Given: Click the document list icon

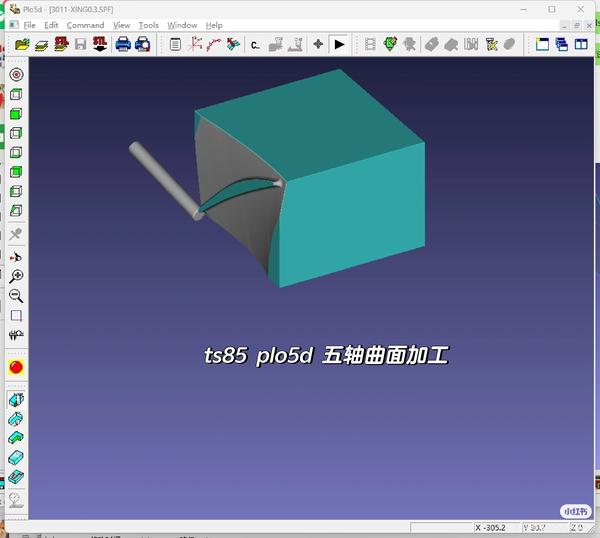Looking at the screenshot, I should pyautogui.click(x=175, y=44).
